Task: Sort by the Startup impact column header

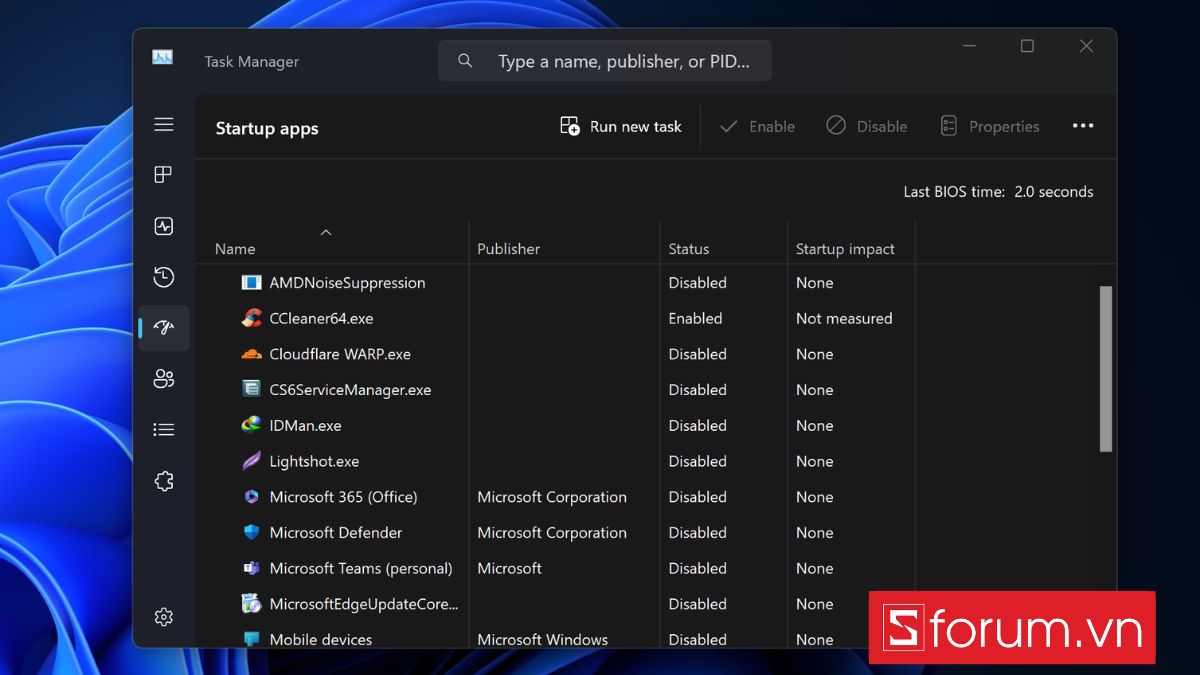Action: tap(845, 249)
